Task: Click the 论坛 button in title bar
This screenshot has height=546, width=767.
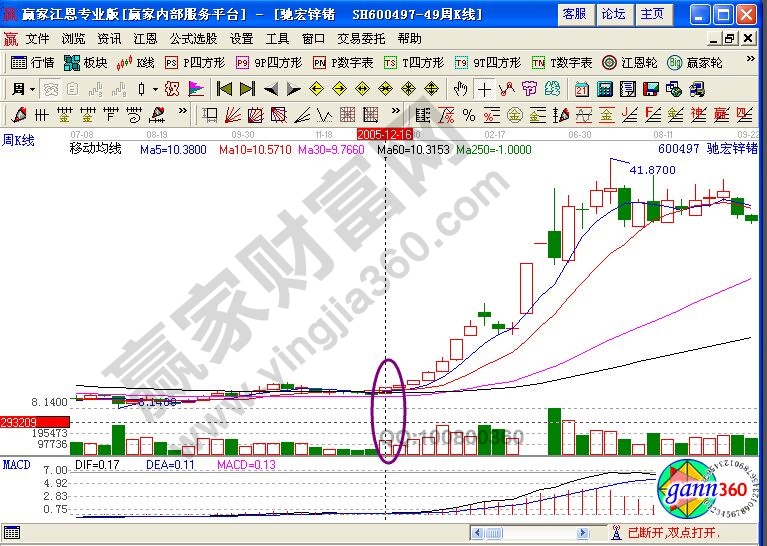Action: [614, 14]
